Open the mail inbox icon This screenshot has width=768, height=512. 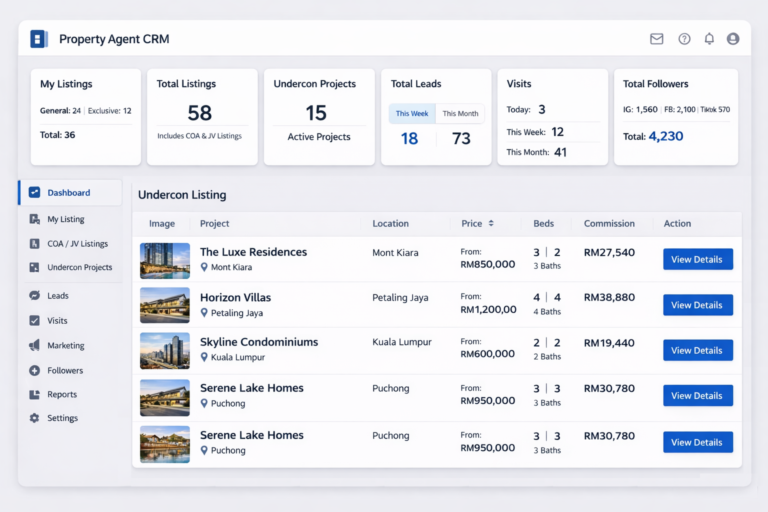657,39
